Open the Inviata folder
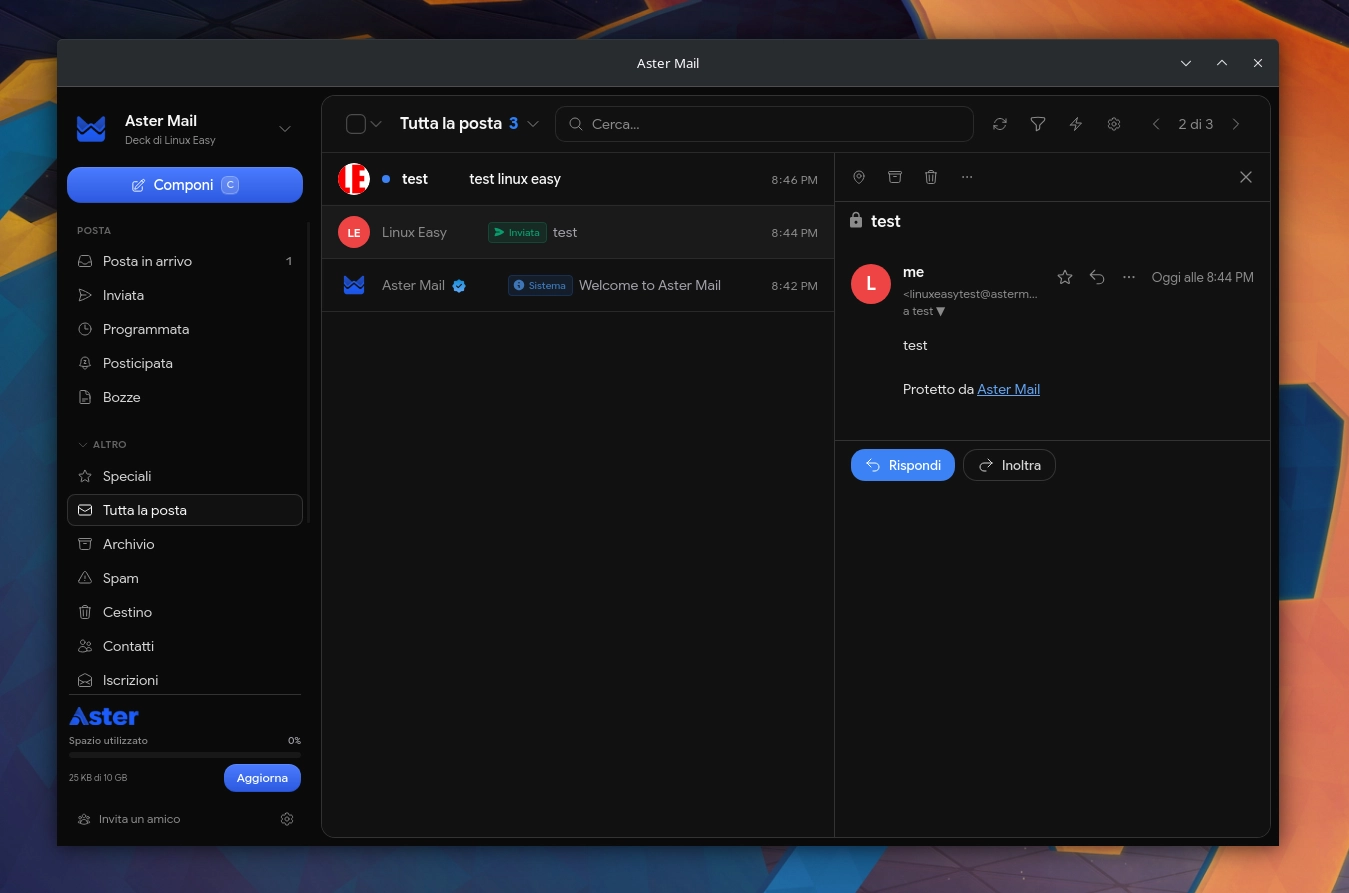The height and width of the screenshot is (893, 1349). [x=185, y=295]
